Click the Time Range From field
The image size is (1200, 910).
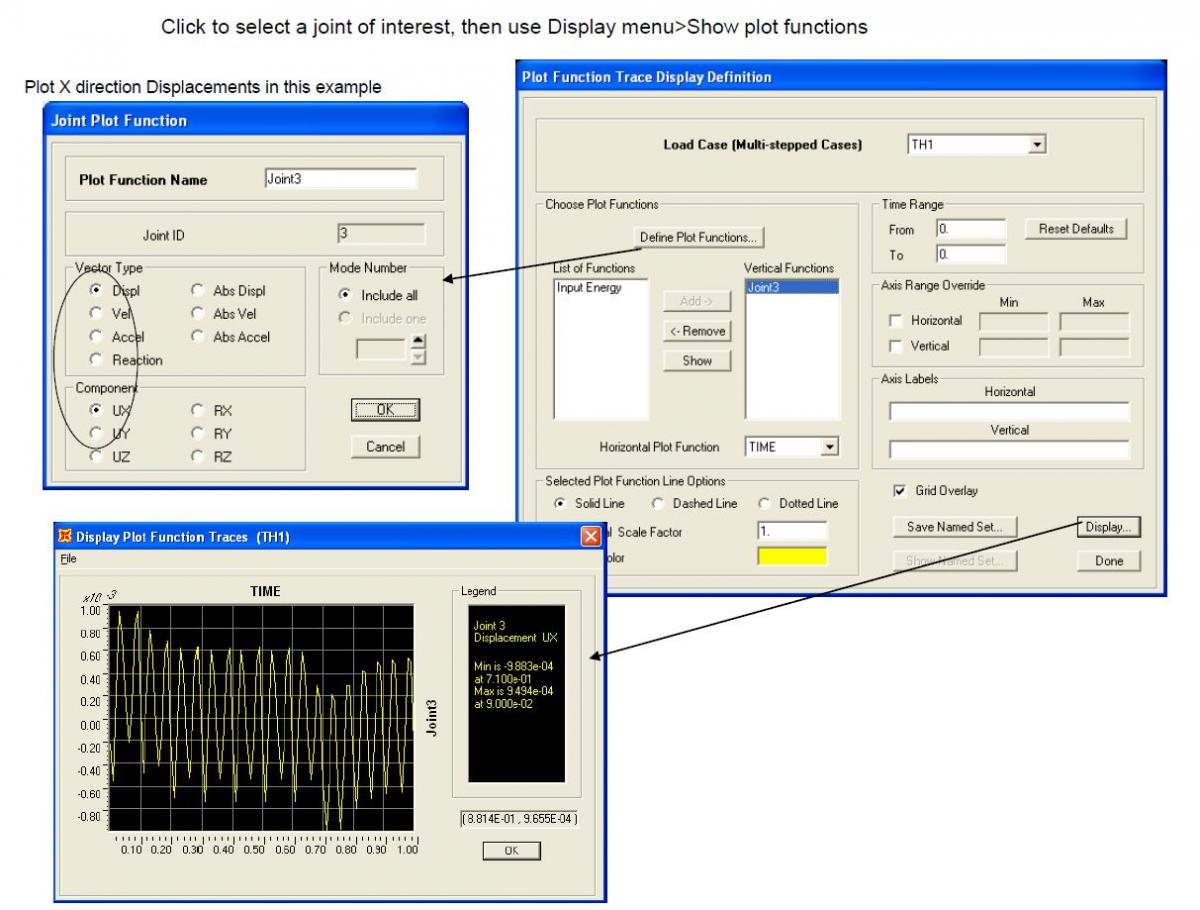pos(970,229)
